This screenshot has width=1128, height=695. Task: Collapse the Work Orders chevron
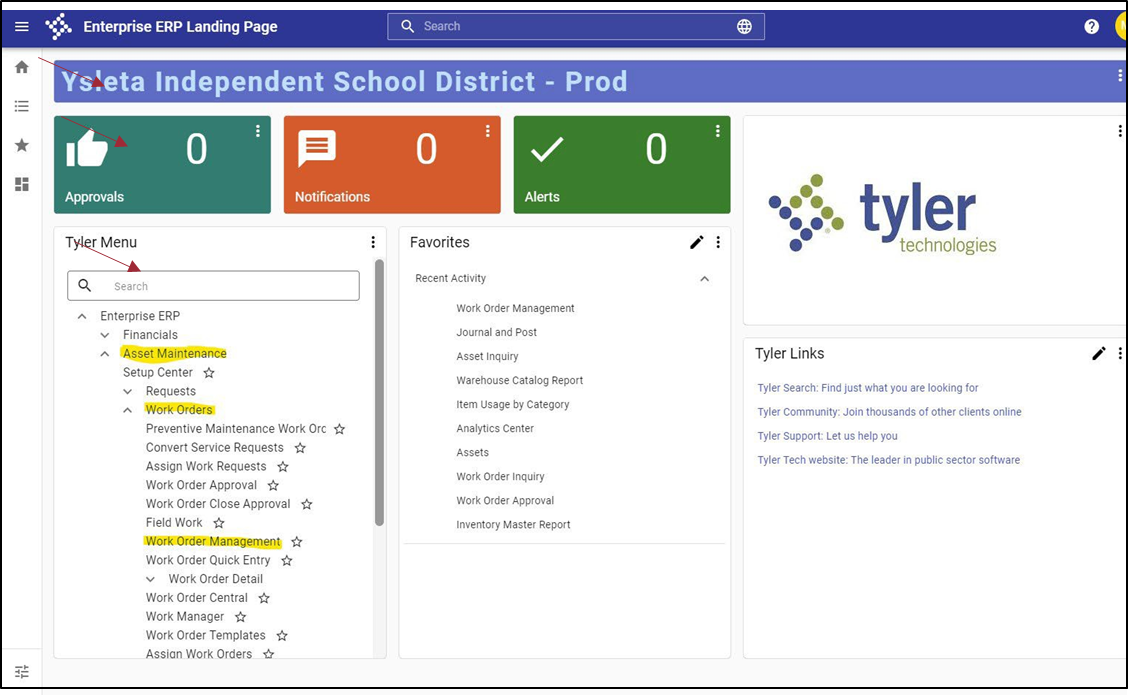pyautogui.click(x=127, y=410)
